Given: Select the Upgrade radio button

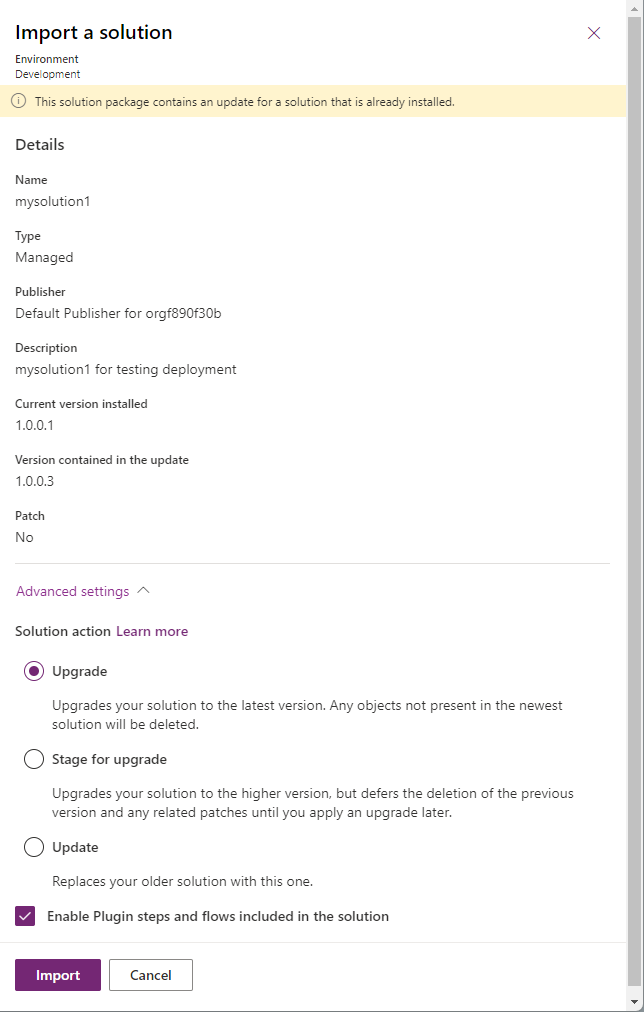Looking at the screenshot, I should click(34, 671).
